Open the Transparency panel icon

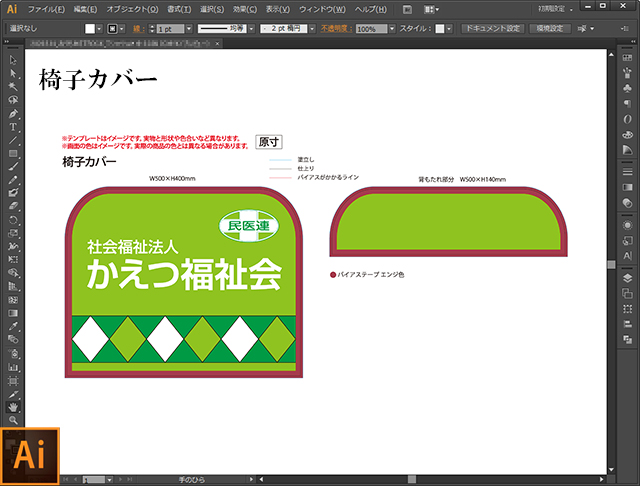627,202
